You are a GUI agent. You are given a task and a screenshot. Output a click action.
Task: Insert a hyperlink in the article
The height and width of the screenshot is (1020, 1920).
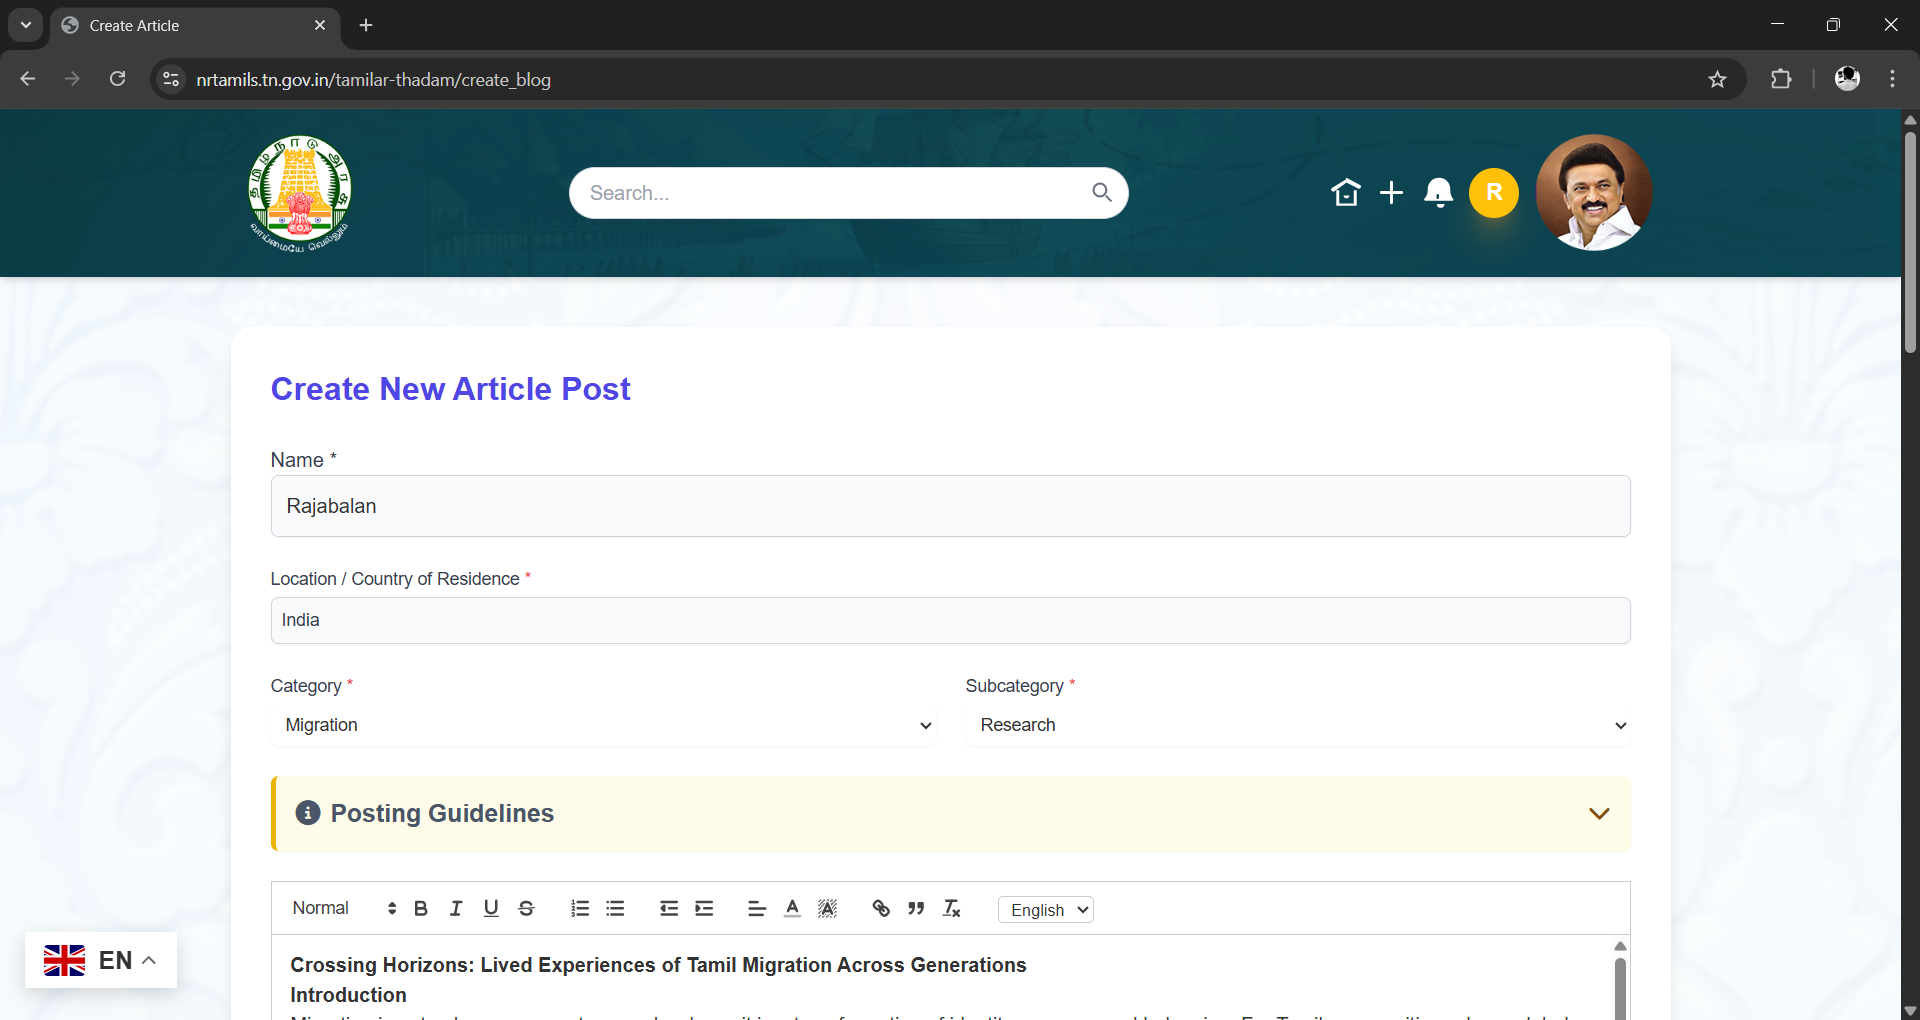pos(880,908)
